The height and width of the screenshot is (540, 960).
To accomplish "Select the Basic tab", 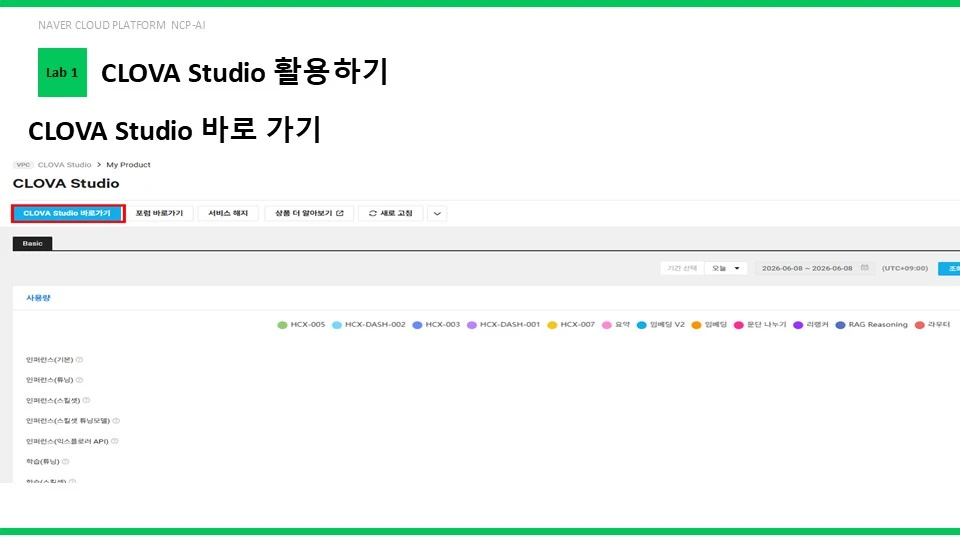I will 32,244.
